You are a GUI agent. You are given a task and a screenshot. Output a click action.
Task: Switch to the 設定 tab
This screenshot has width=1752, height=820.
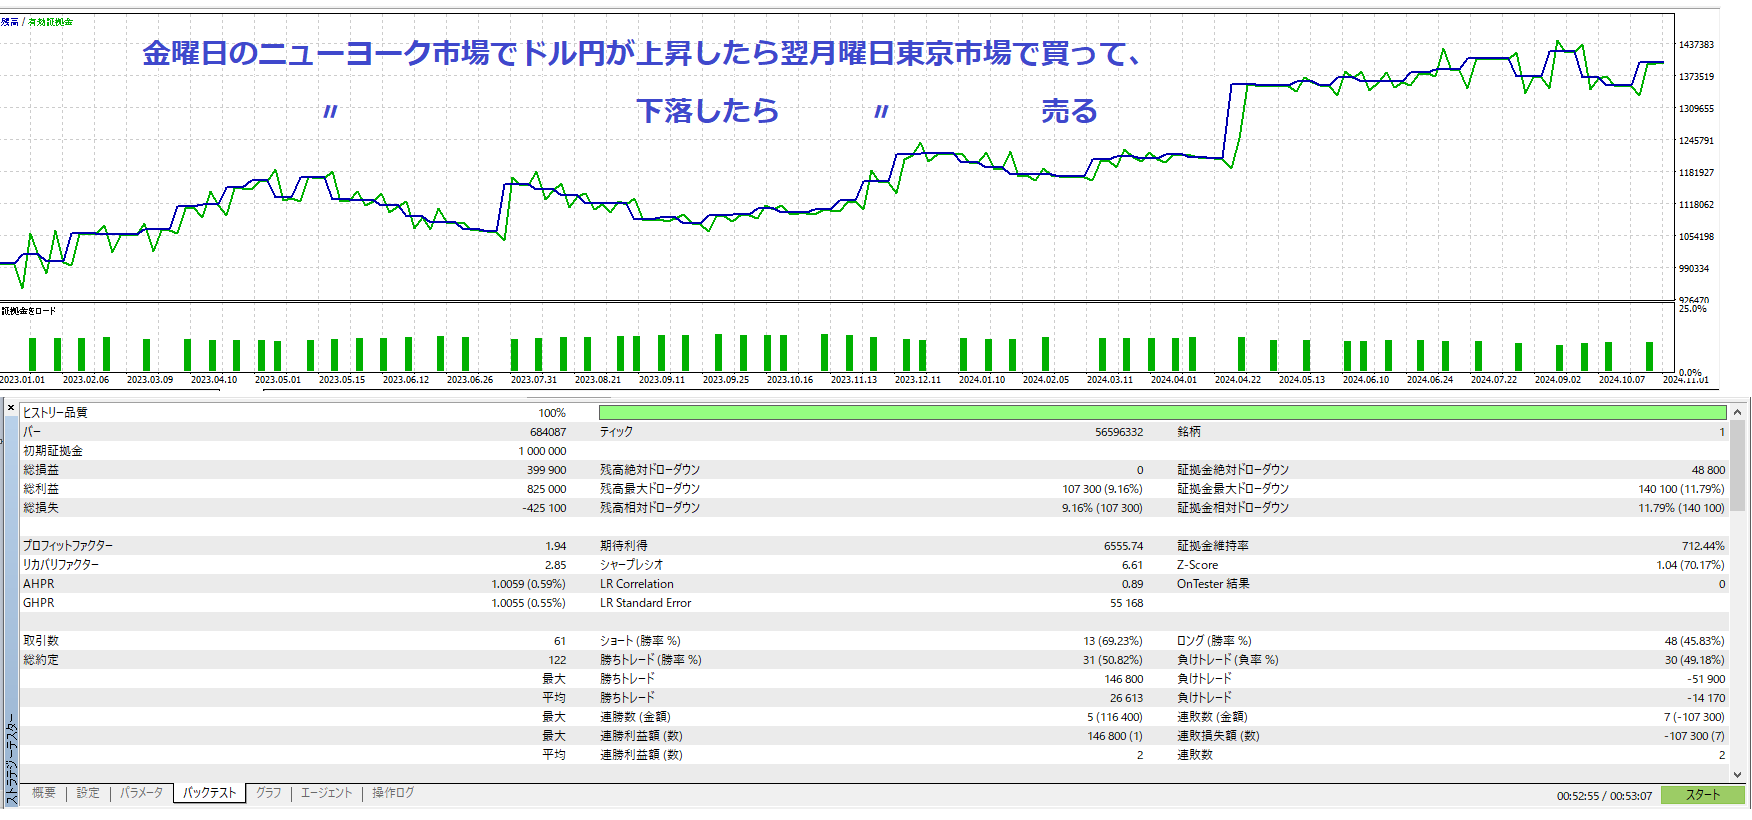pos(88,793)
